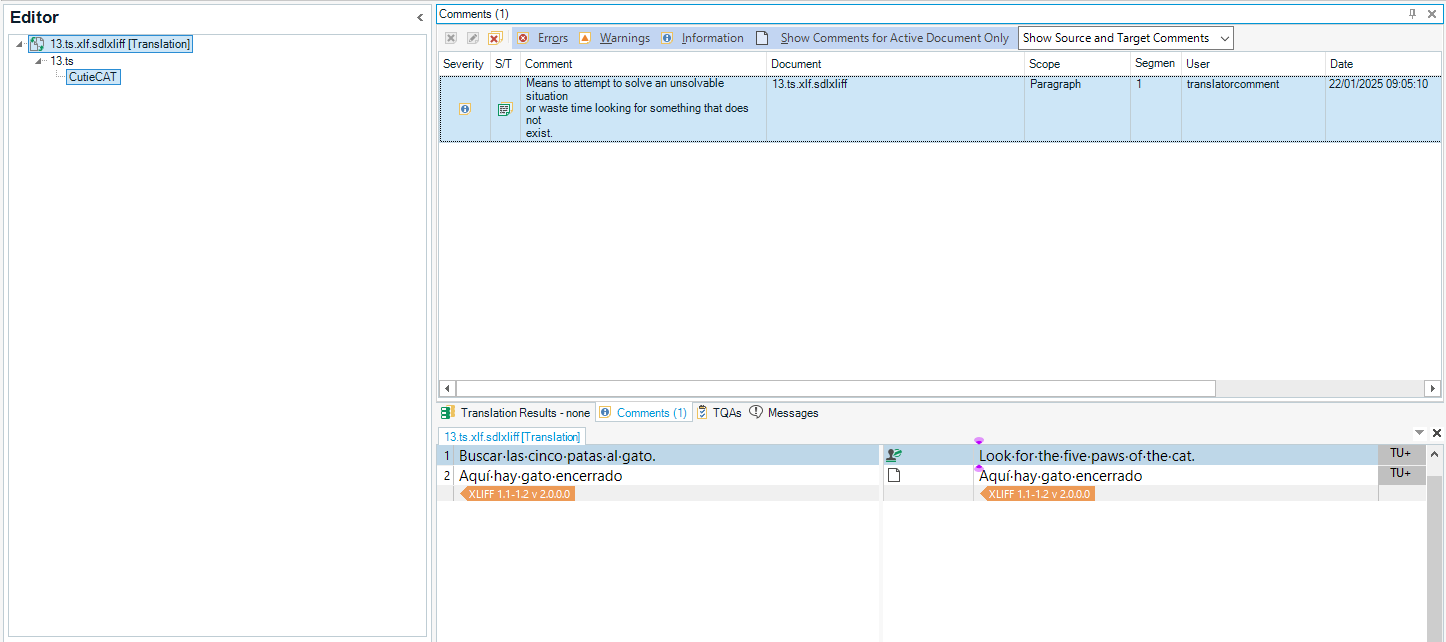This screenshot has height=642, width=1446.
Task: Switch to the Translation Results tab
Action: (x=516, y=413)
